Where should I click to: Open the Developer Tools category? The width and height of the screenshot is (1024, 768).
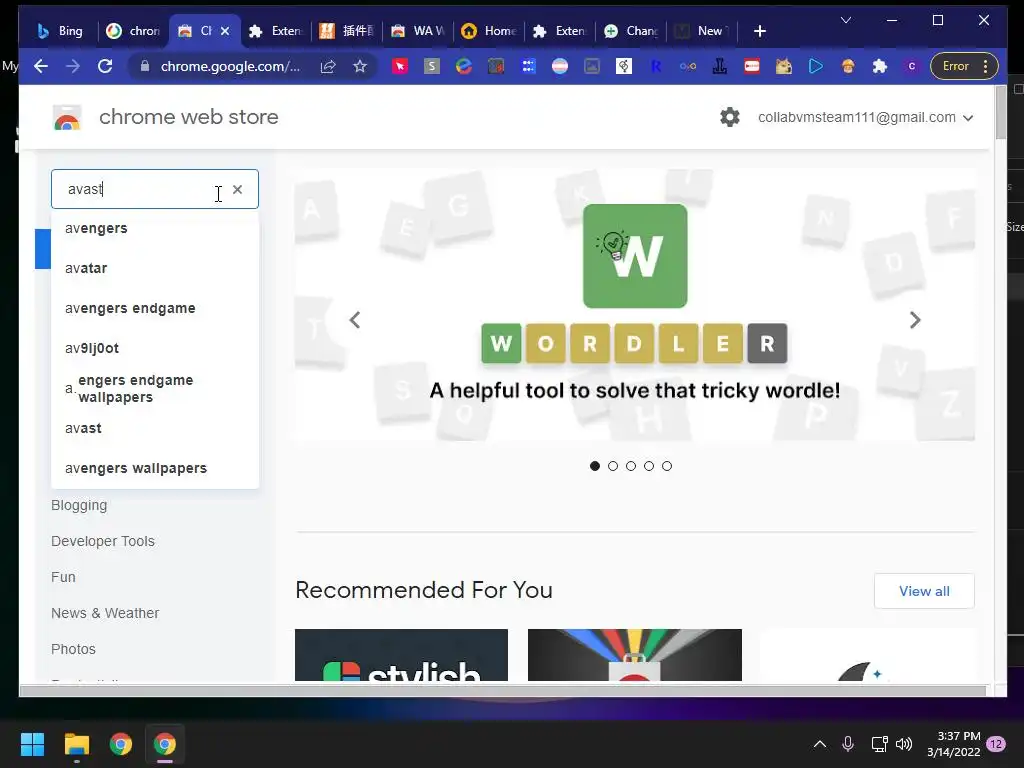pos(103,541)
